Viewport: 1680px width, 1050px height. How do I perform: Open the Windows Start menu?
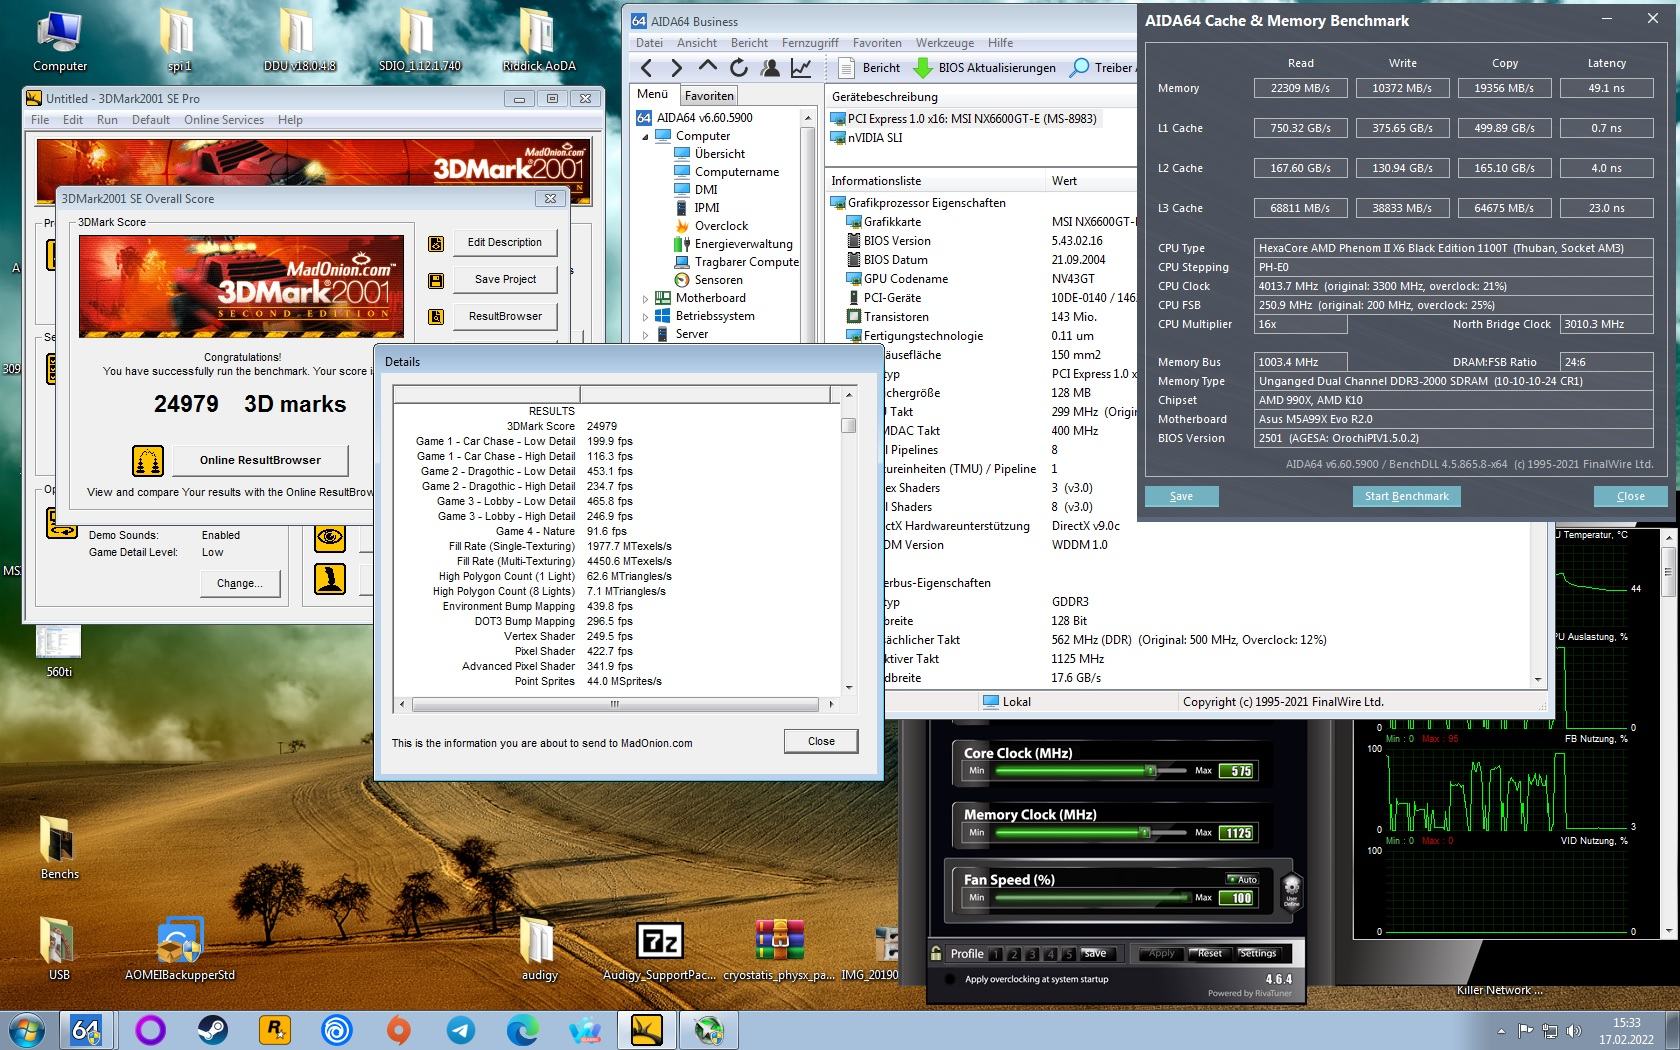(x=26, y=1029)
